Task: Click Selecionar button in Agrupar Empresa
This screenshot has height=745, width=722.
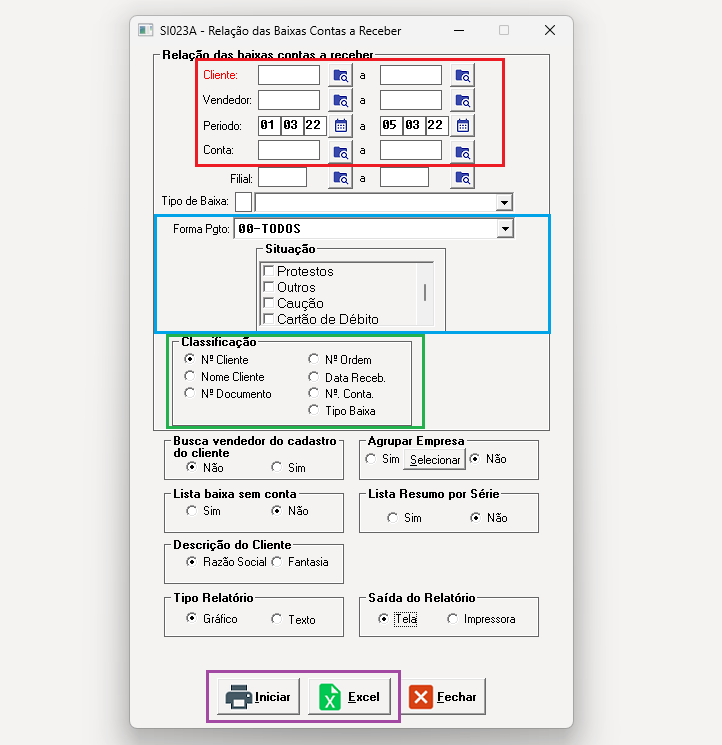Action: (435, 459)
